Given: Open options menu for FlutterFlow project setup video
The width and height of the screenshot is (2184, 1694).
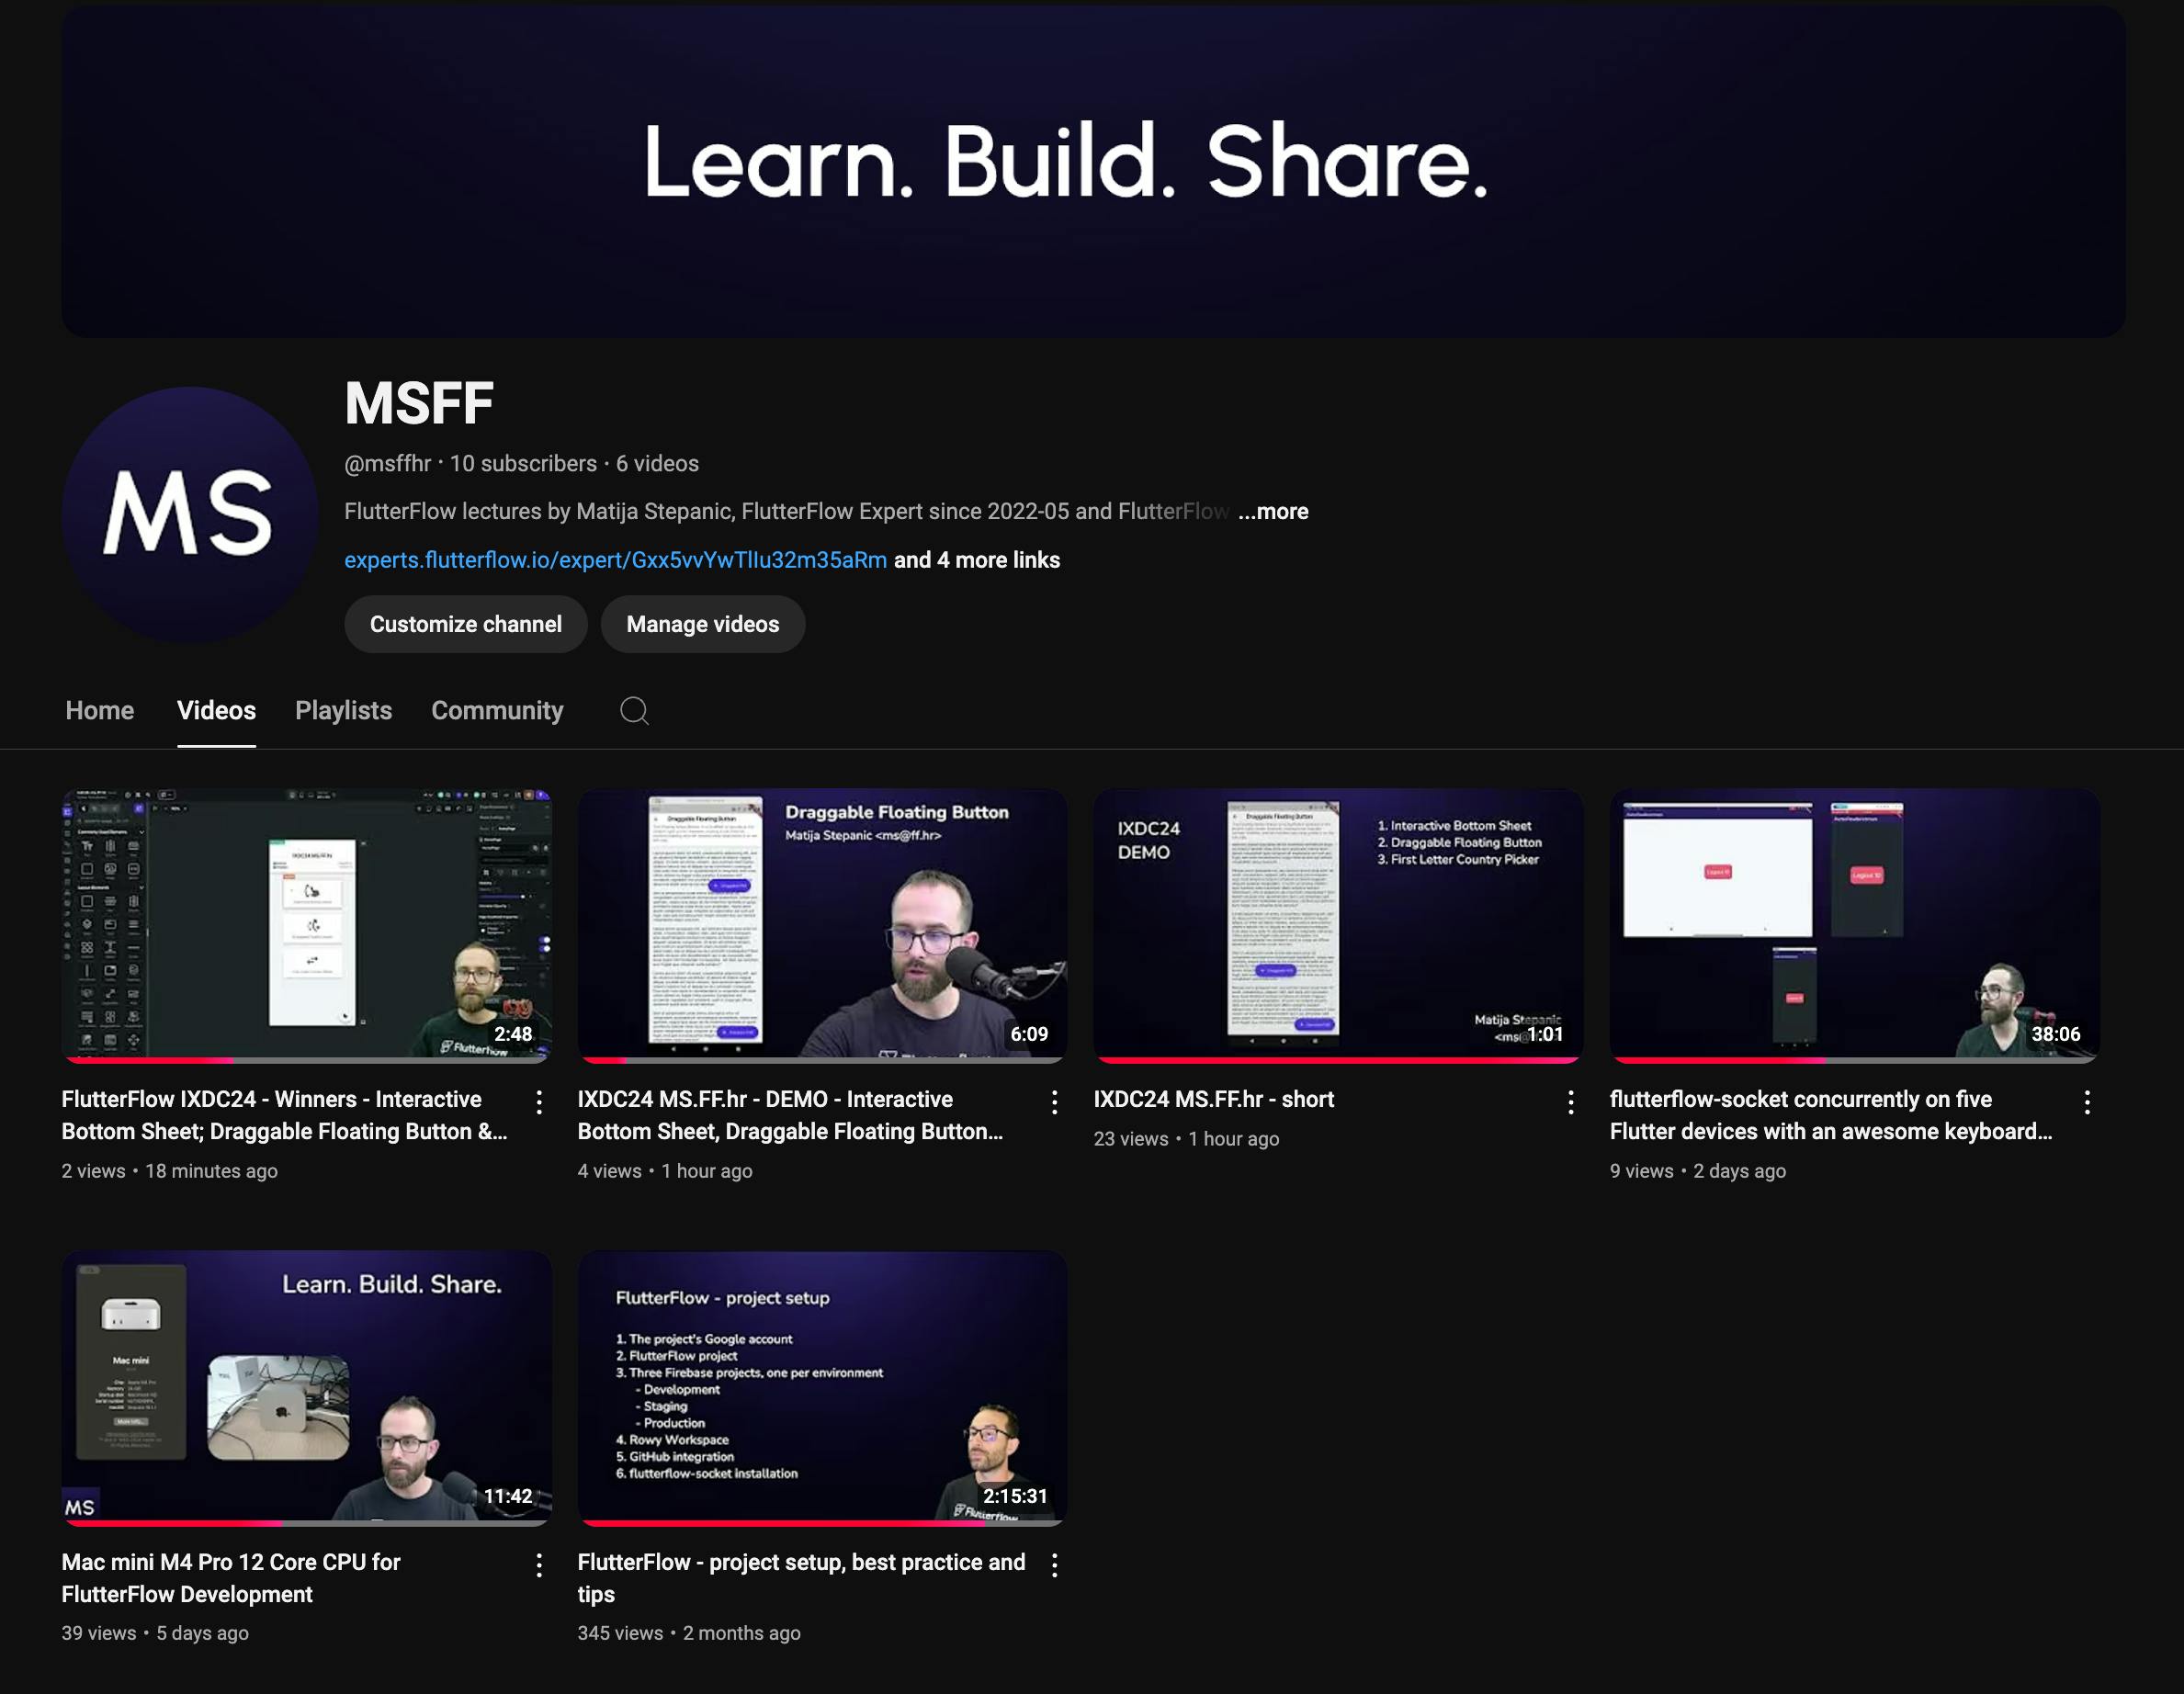Looking at the screenshot, I should [1055, 1565].
